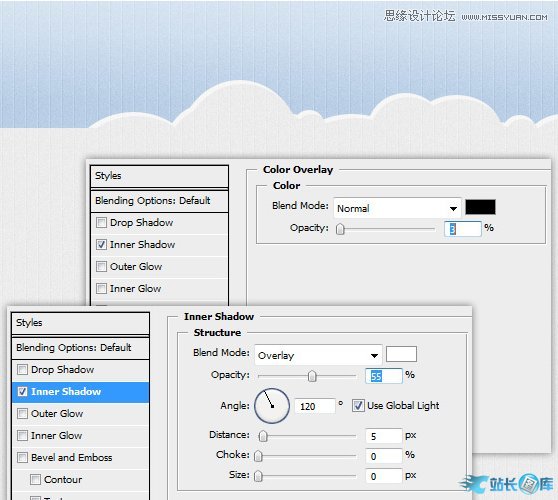Screen dimensions: 558x500
Task: Enable Drop Shadow in lower Styles list
Action: 22,369
